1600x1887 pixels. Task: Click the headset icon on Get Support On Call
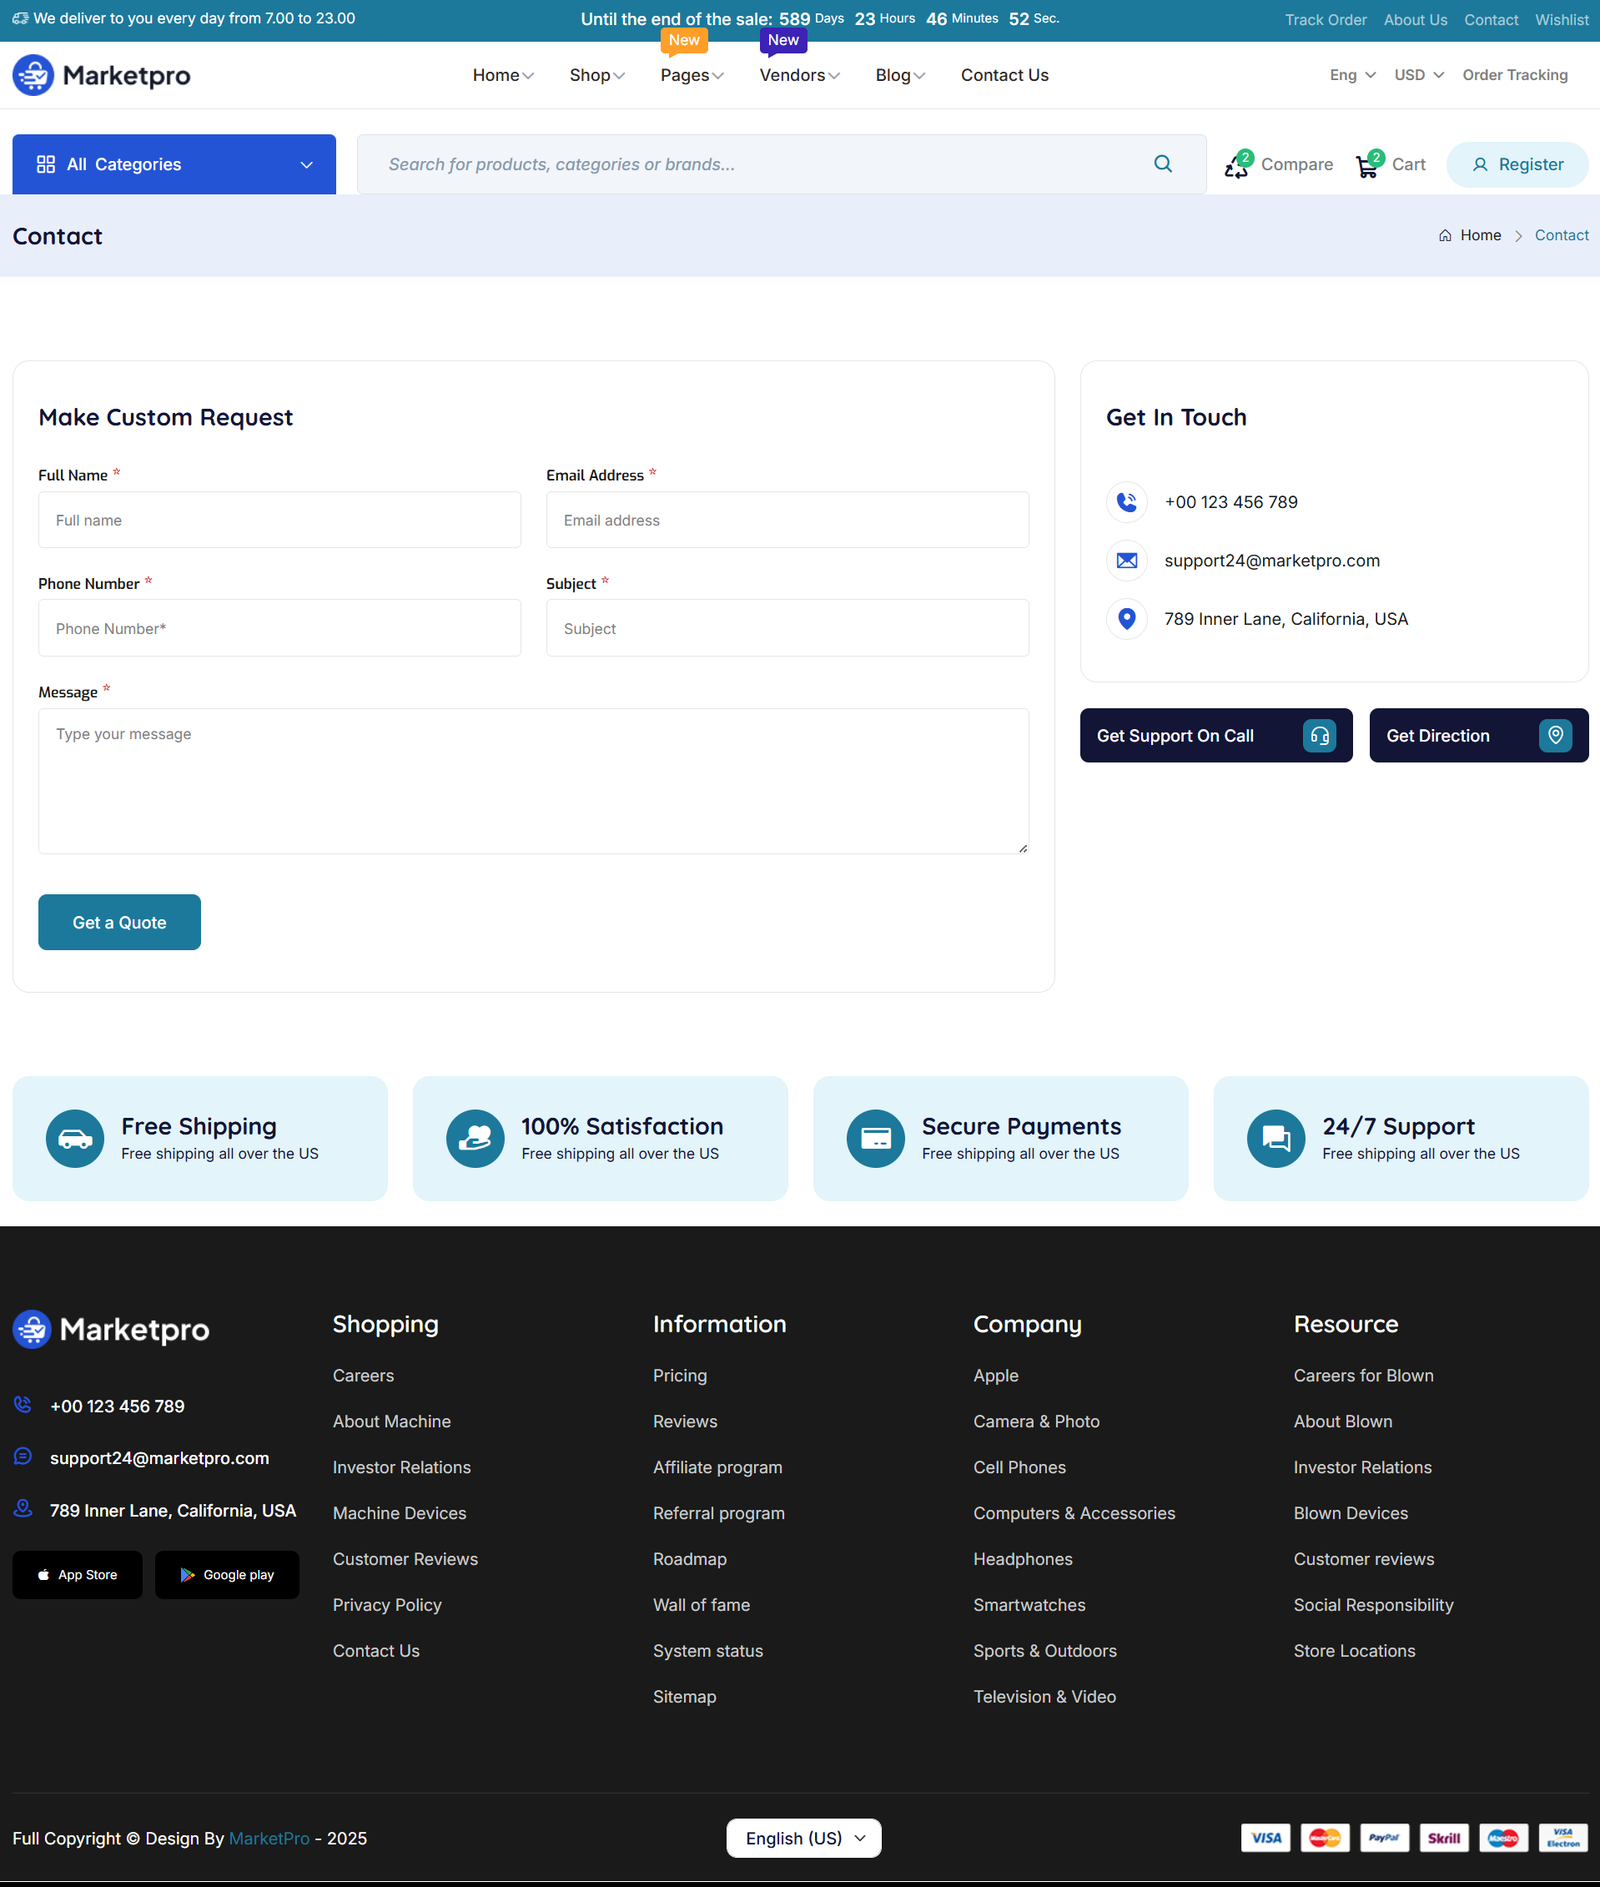(x=1319, y=736)
